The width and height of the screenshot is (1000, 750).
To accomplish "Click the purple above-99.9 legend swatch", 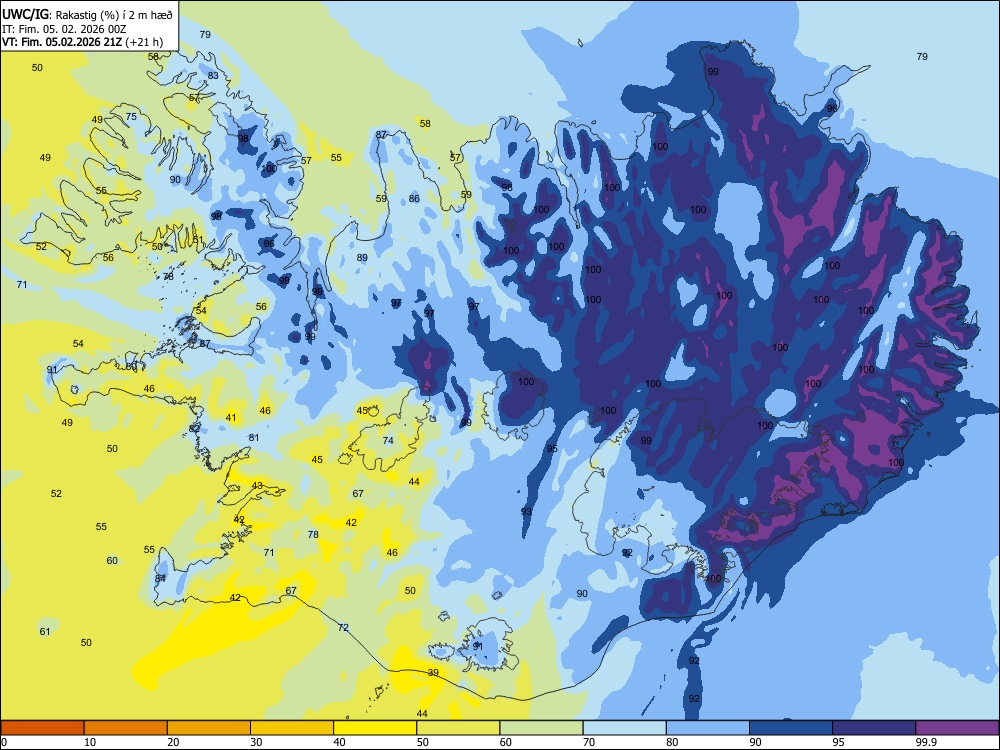I will pyautogui.click(x=957, y=728).
